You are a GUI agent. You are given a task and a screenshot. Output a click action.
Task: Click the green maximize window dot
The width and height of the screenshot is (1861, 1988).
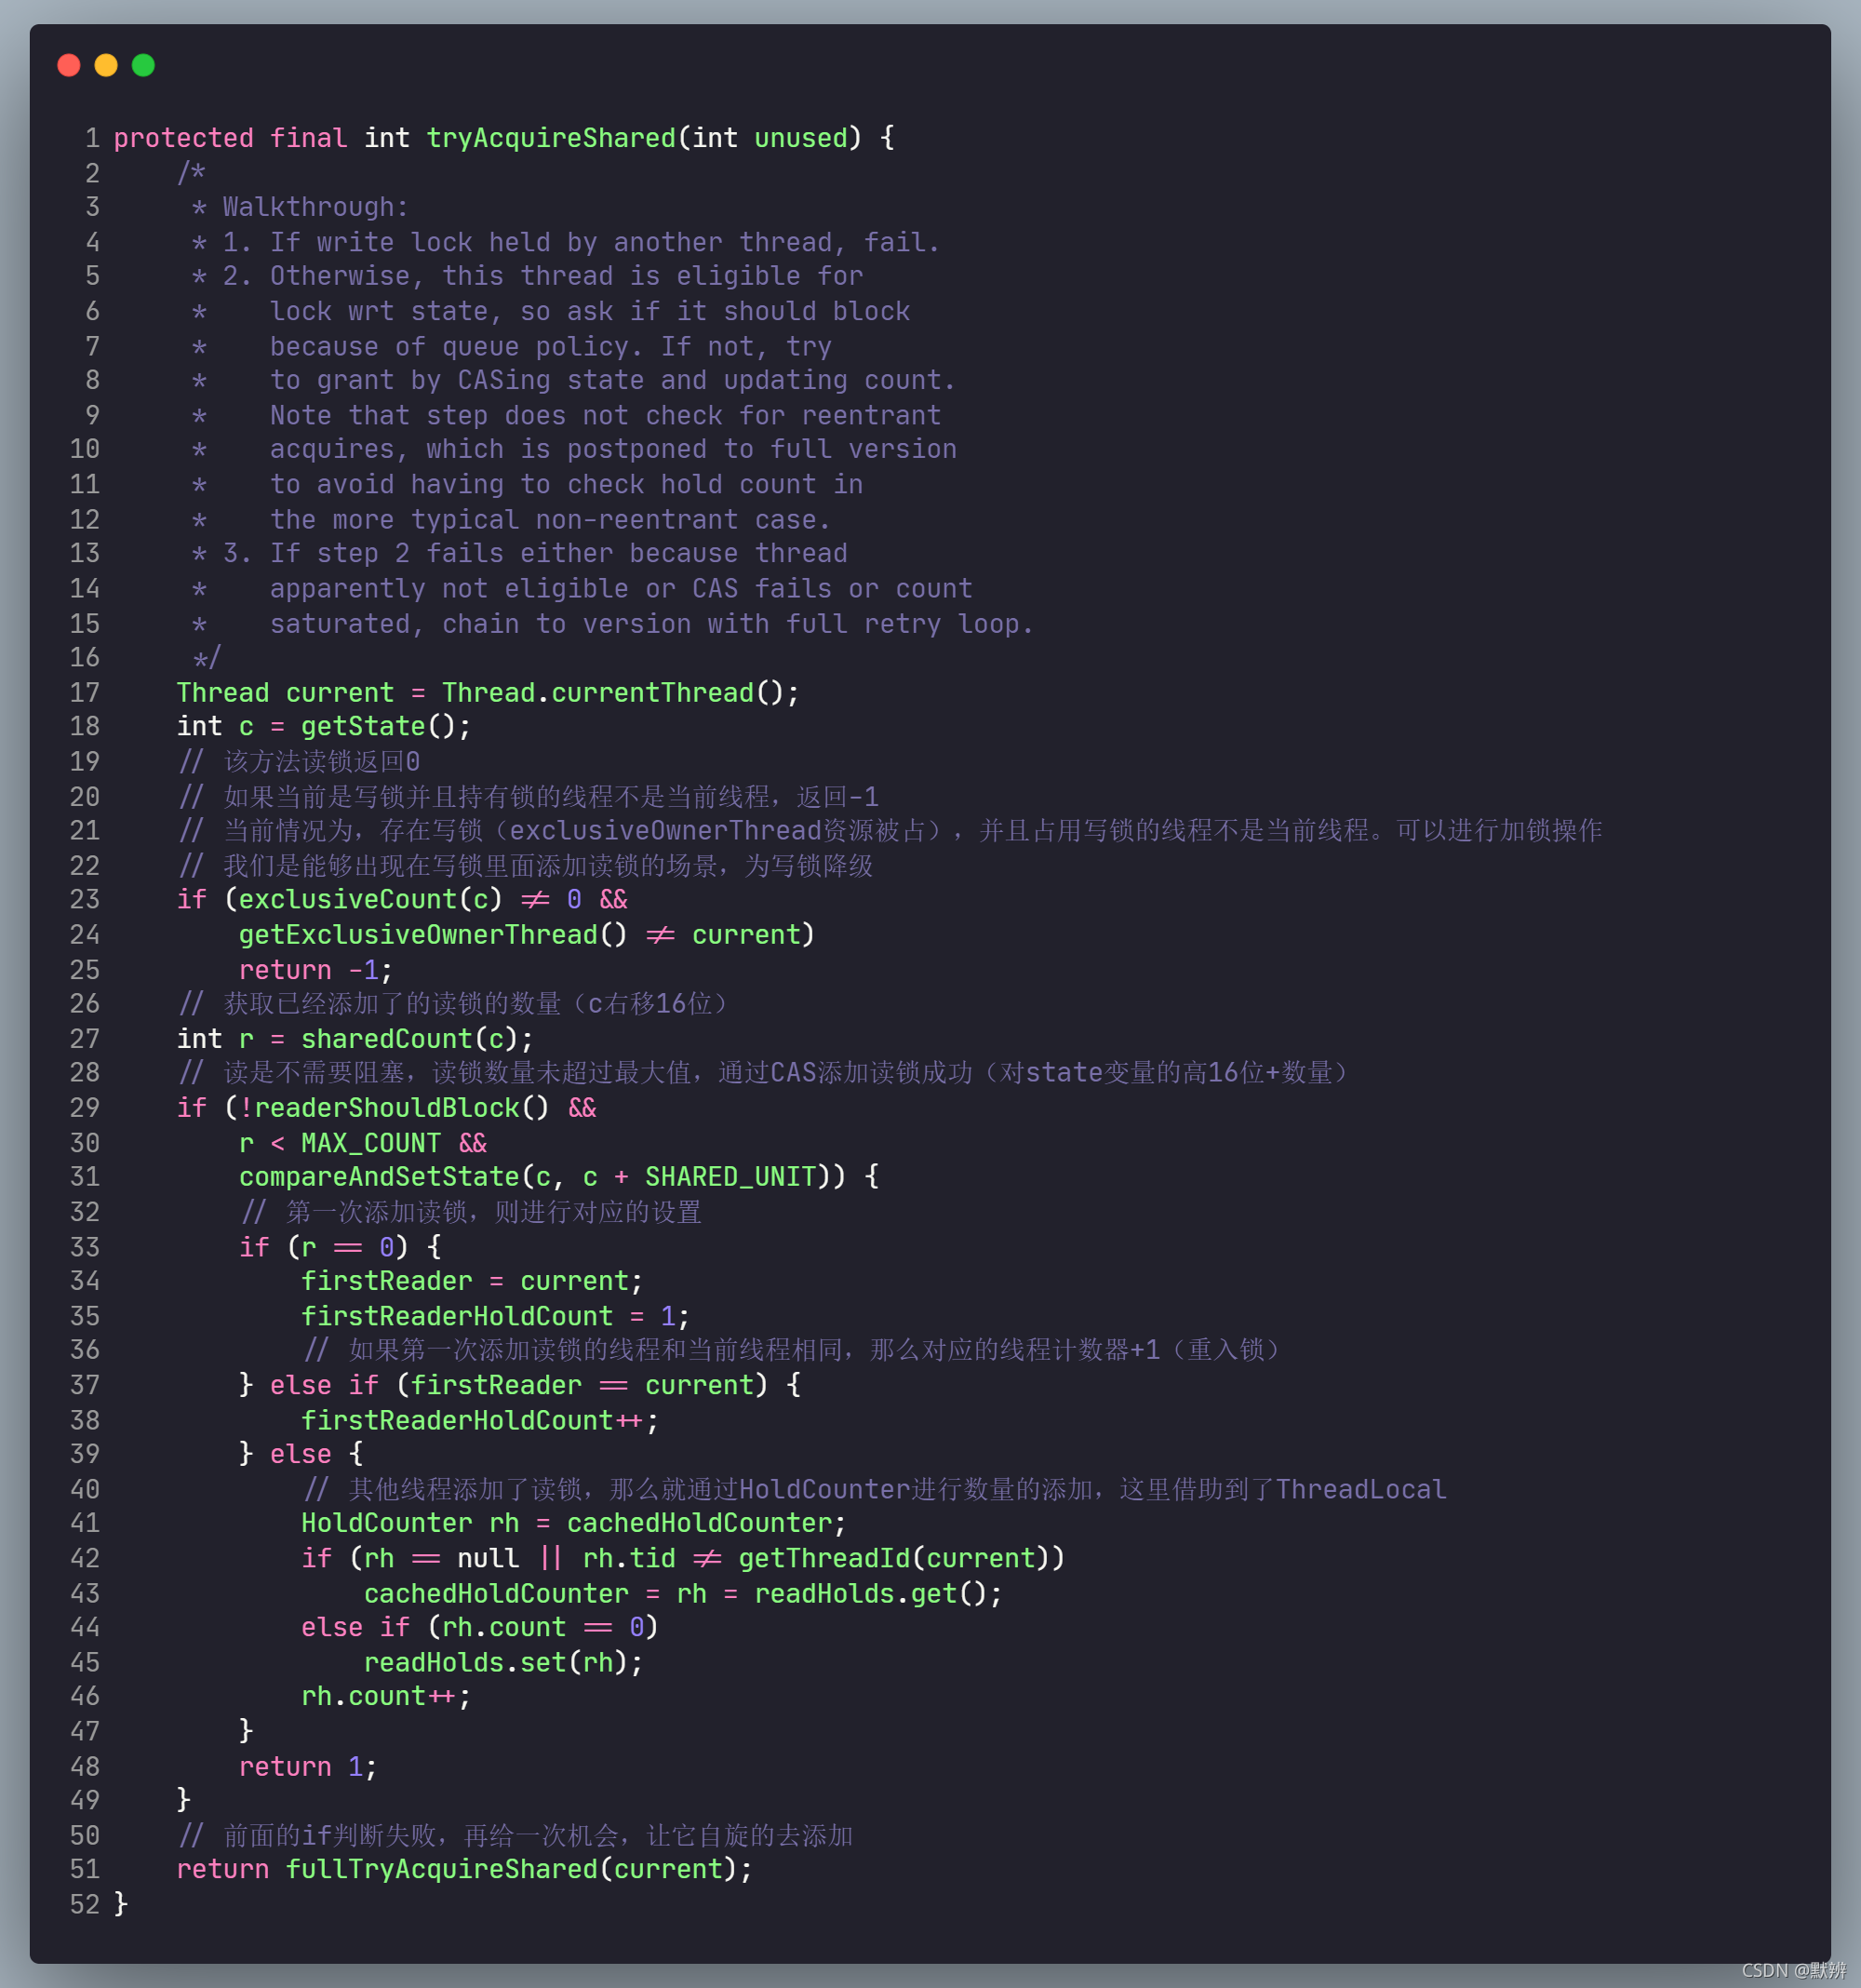(143, 65)
